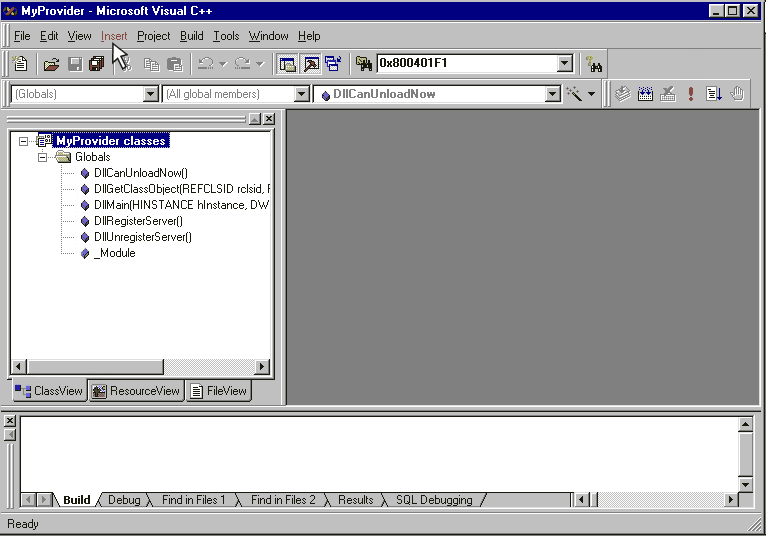Open the Undo history dropdown arrow

click(223, 64)
